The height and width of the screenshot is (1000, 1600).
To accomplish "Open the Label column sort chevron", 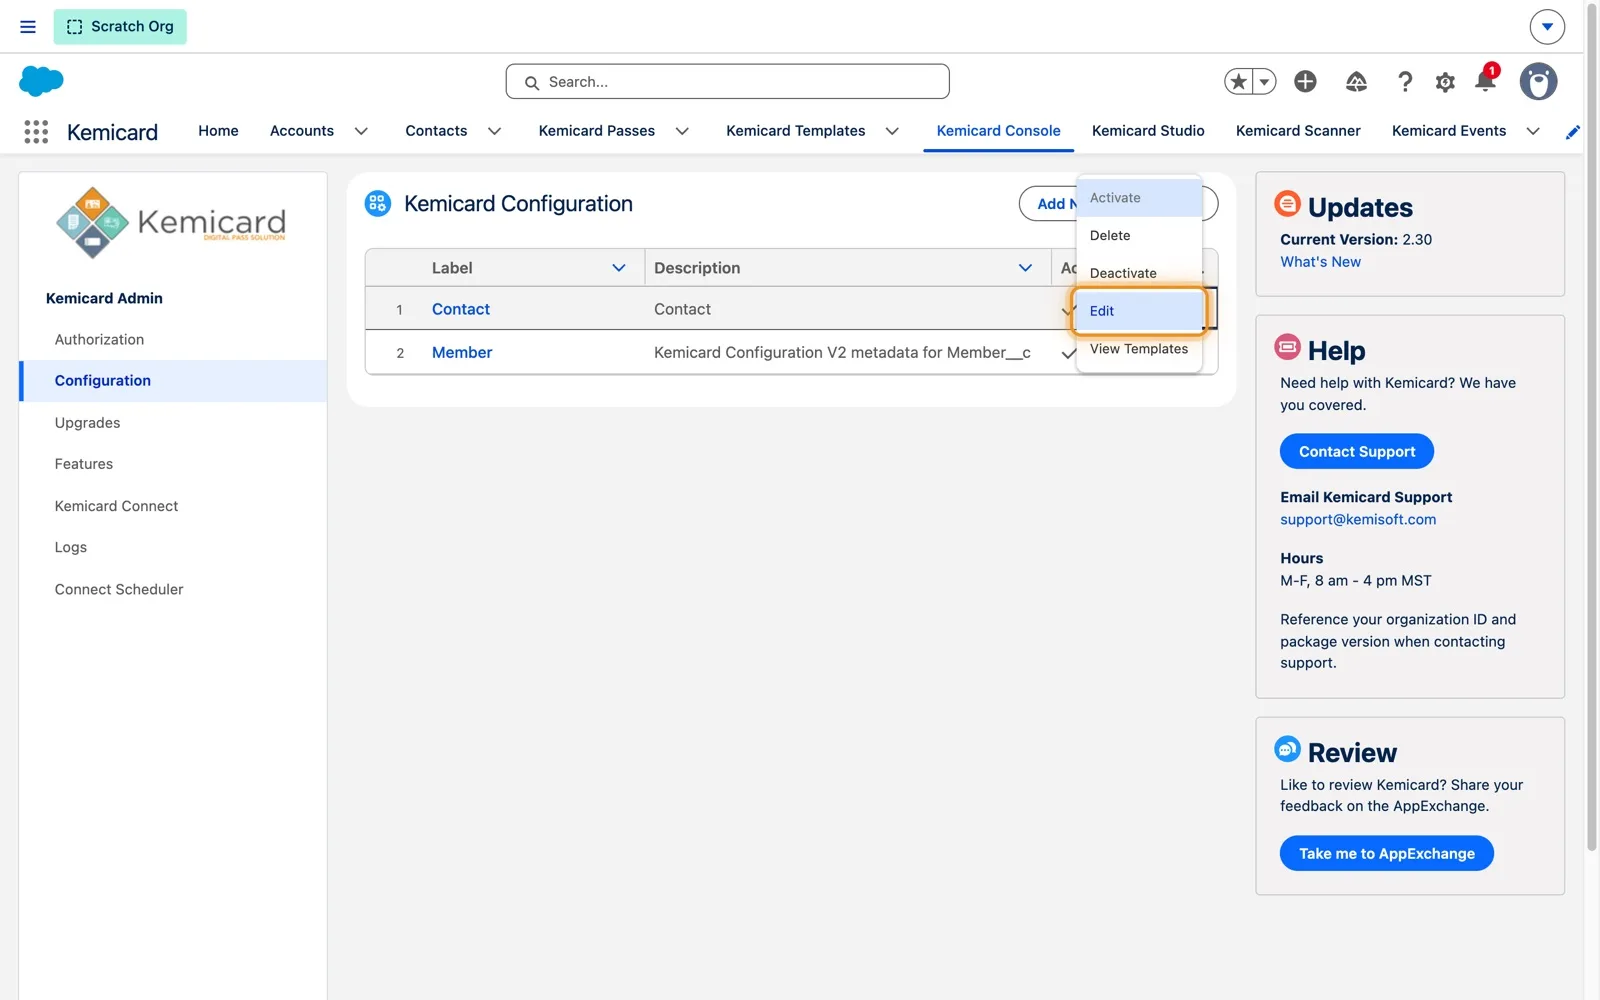I will click(x=619, y=268).
